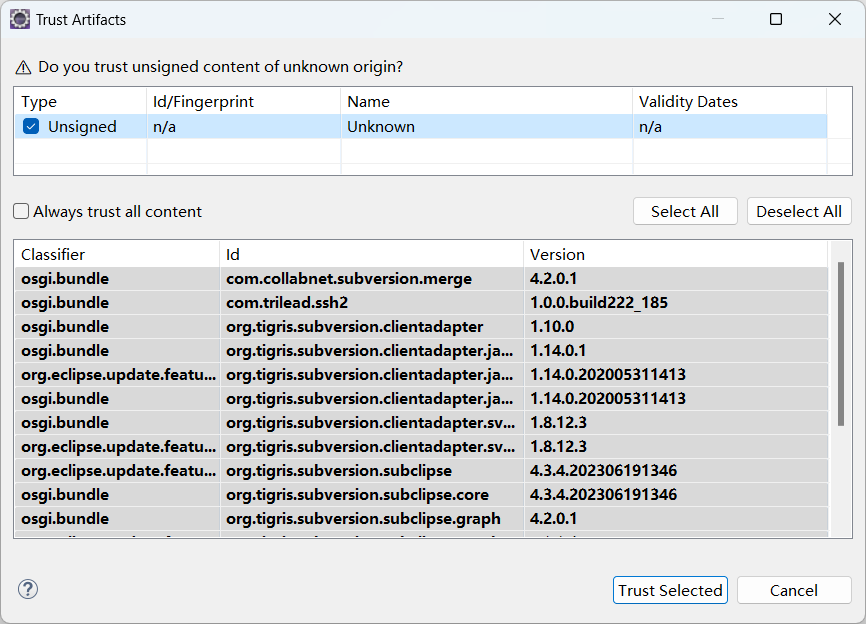
Task: Close the Trust Artifacts dialog
Action: pos(835,19)
